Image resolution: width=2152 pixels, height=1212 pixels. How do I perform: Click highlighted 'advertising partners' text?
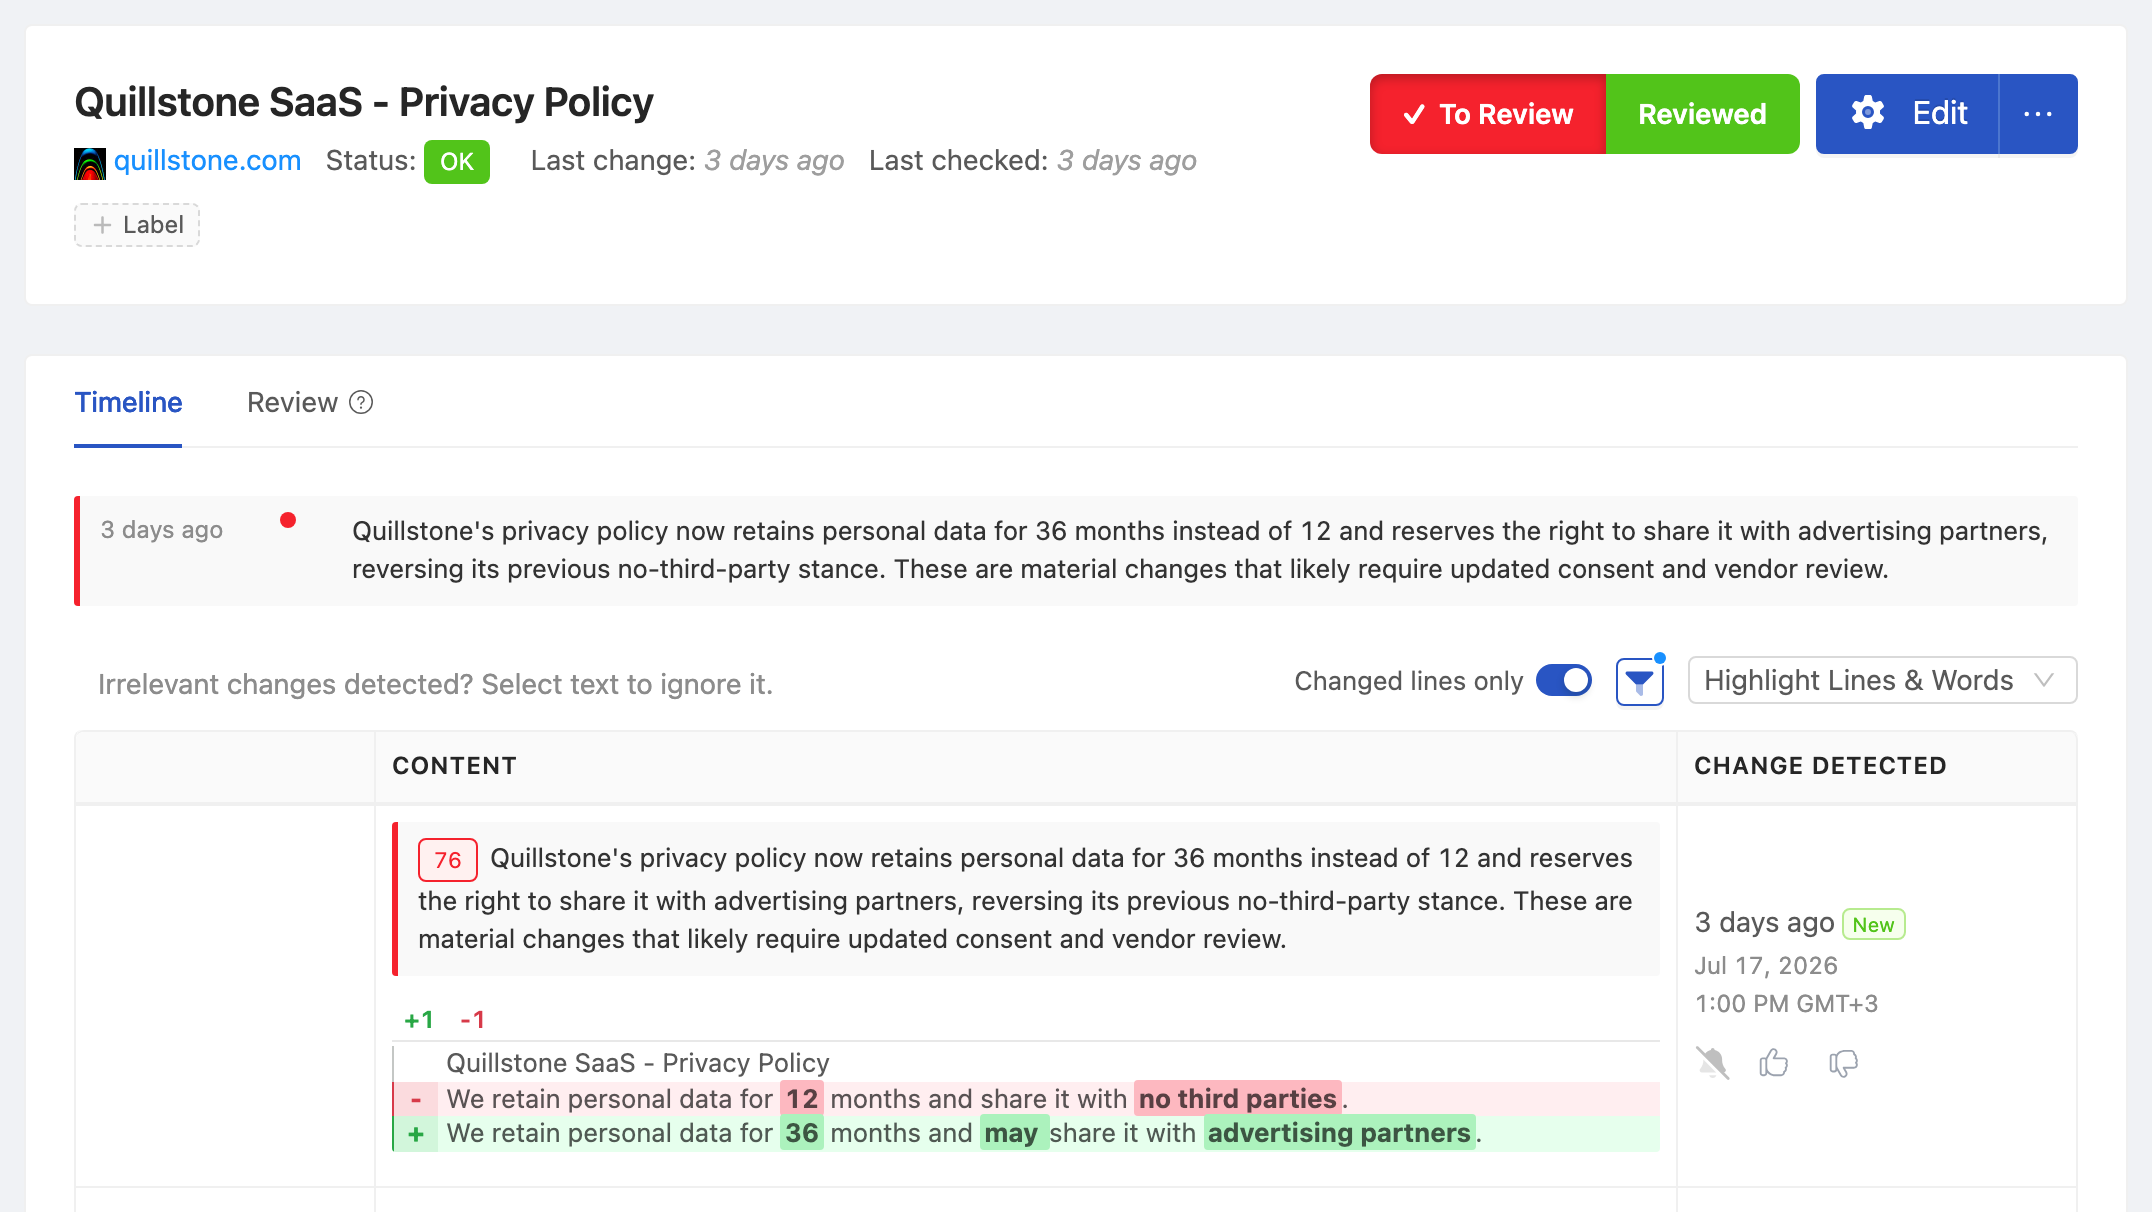(x=1339, y=1133)
